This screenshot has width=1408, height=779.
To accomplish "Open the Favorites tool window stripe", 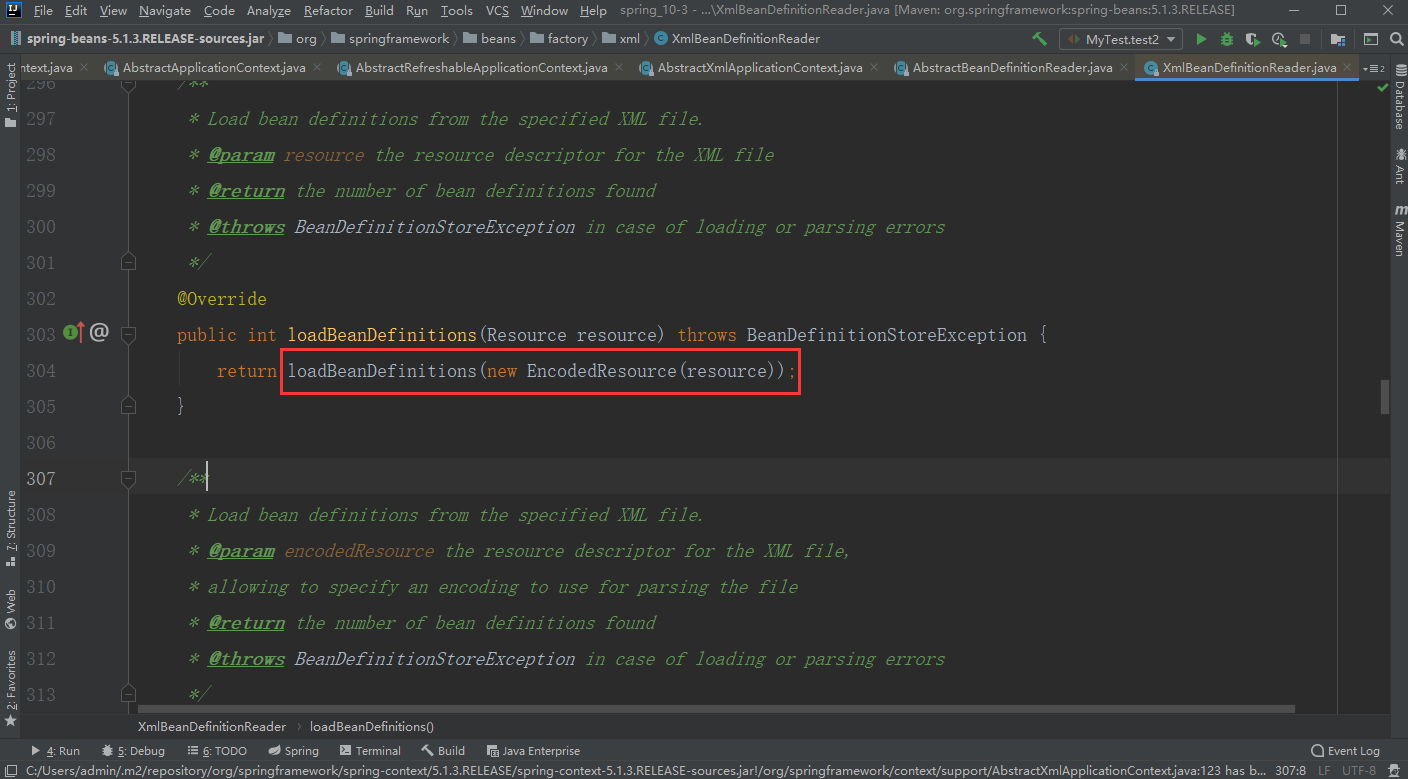I will (10, 689).
